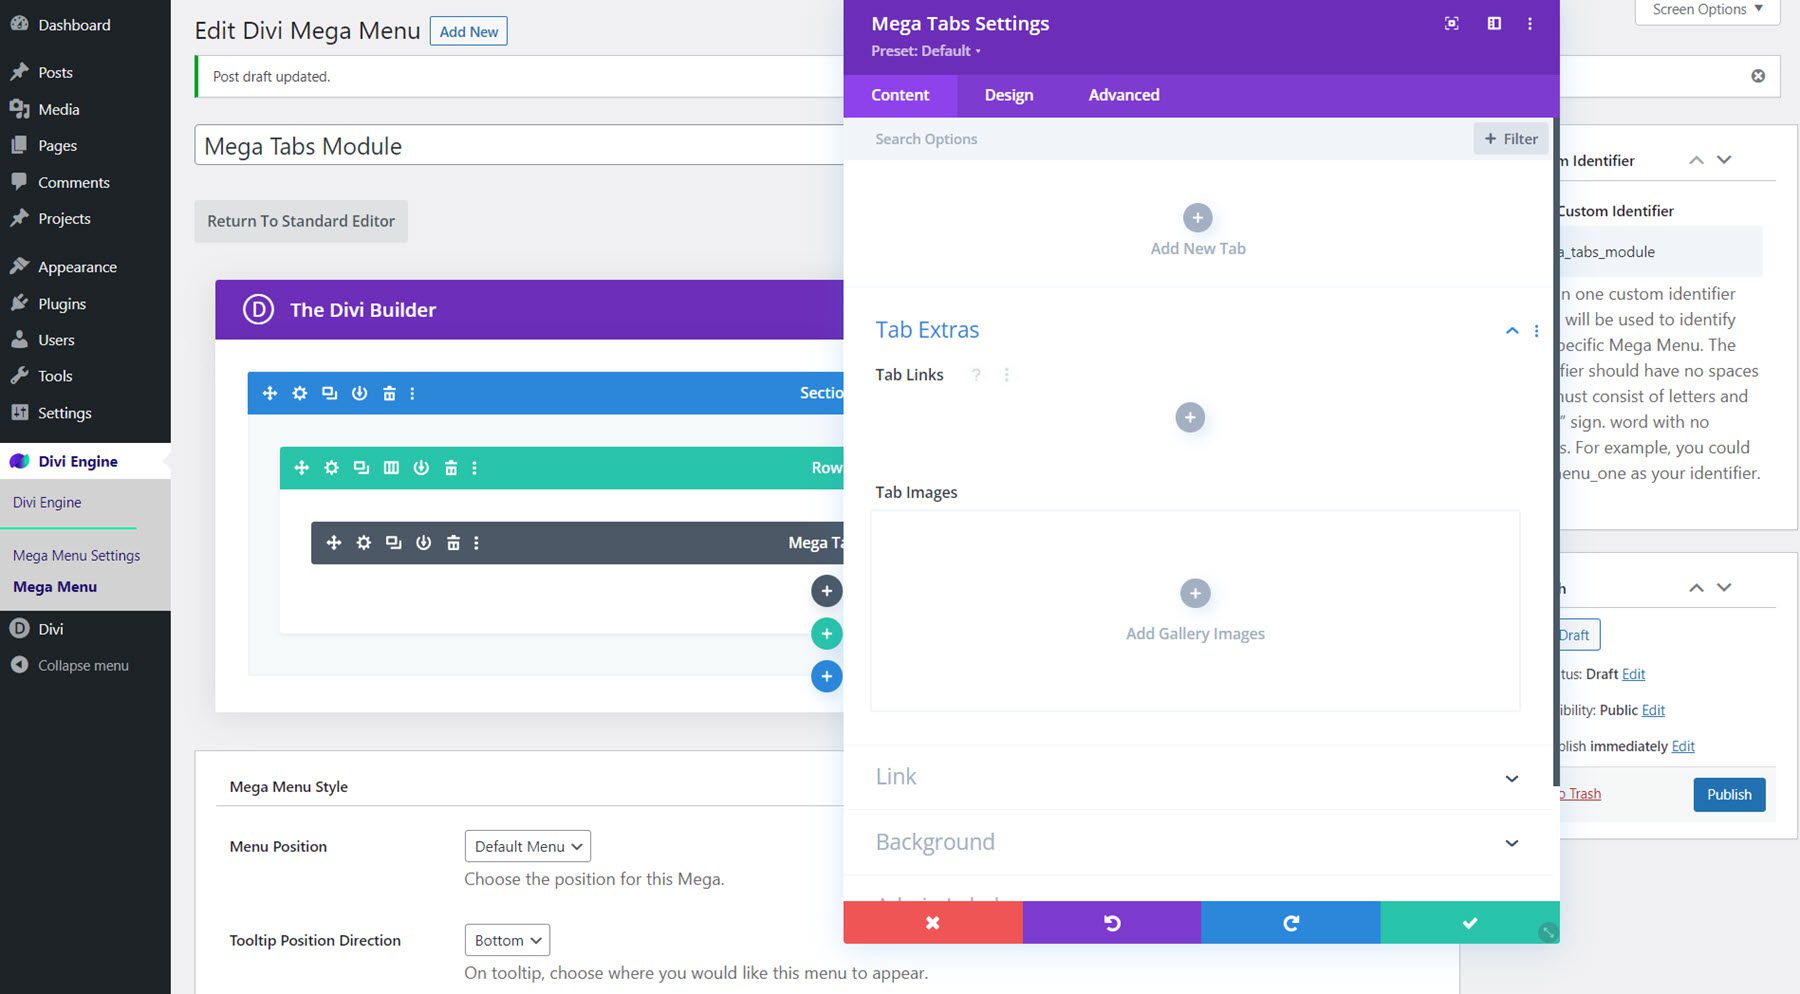Screen dimensions: 1800x994
Task: Undo the last settings change
Action: click(1111, 922)
